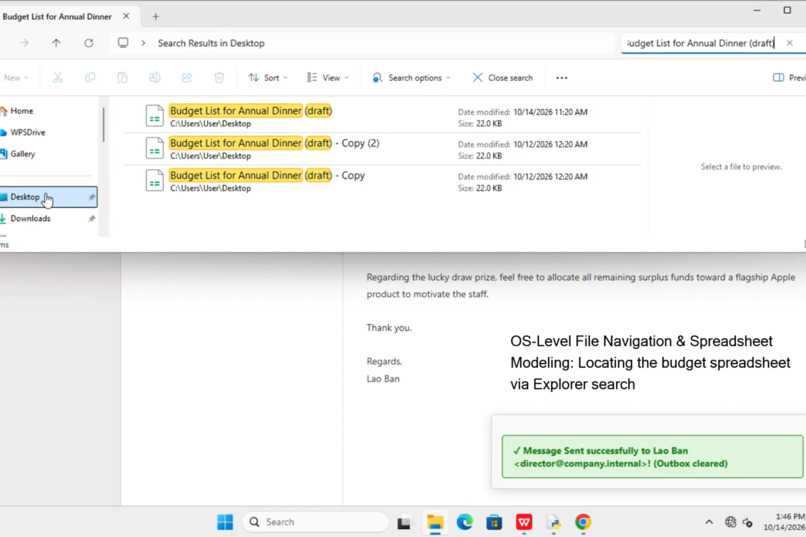The image size is (806, 537).
Task: Click the pin icon next to Desktop
Action: click(x=91, y=197)
